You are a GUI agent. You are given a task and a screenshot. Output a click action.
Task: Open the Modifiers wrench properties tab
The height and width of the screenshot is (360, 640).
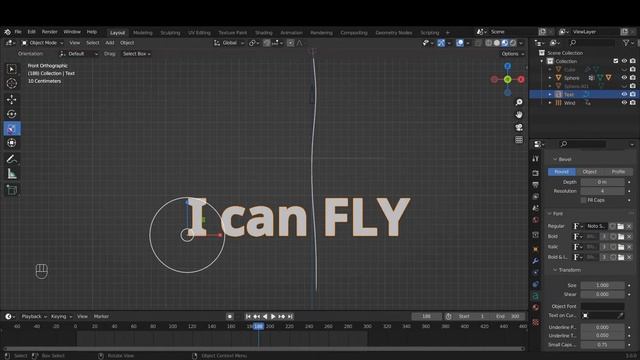click(x=536, y=260)
